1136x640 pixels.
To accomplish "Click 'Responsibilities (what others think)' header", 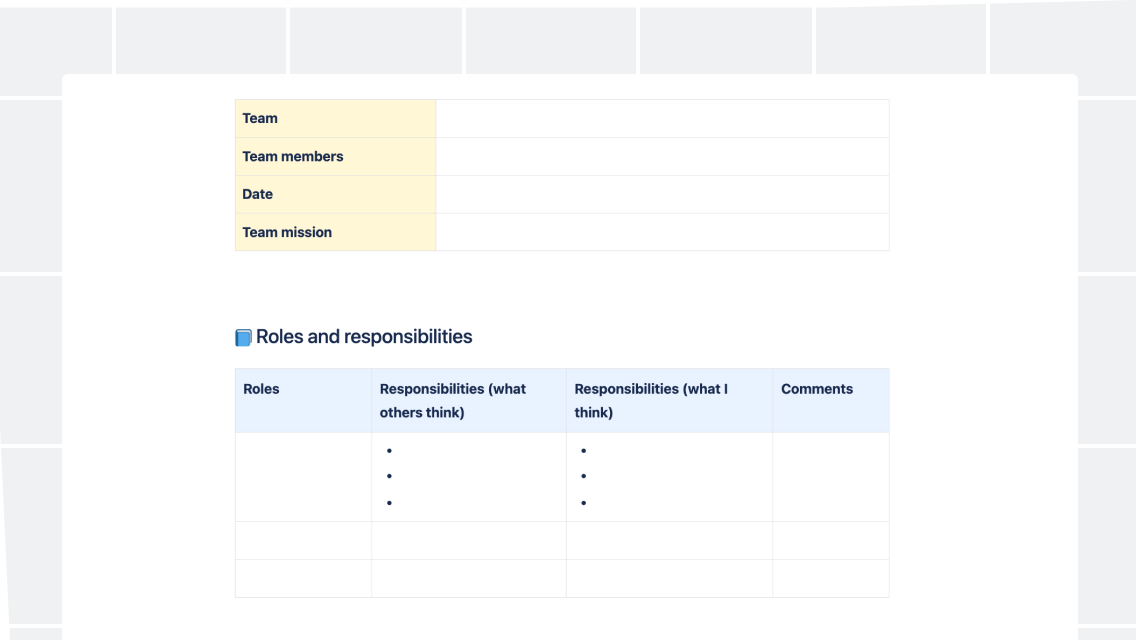I will coord(469,401).
